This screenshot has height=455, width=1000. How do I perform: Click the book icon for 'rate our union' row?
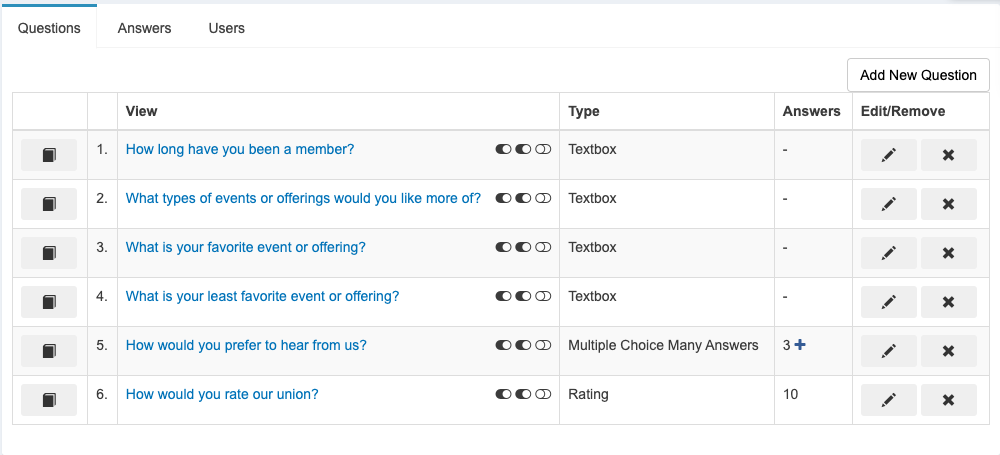(49, 400)
